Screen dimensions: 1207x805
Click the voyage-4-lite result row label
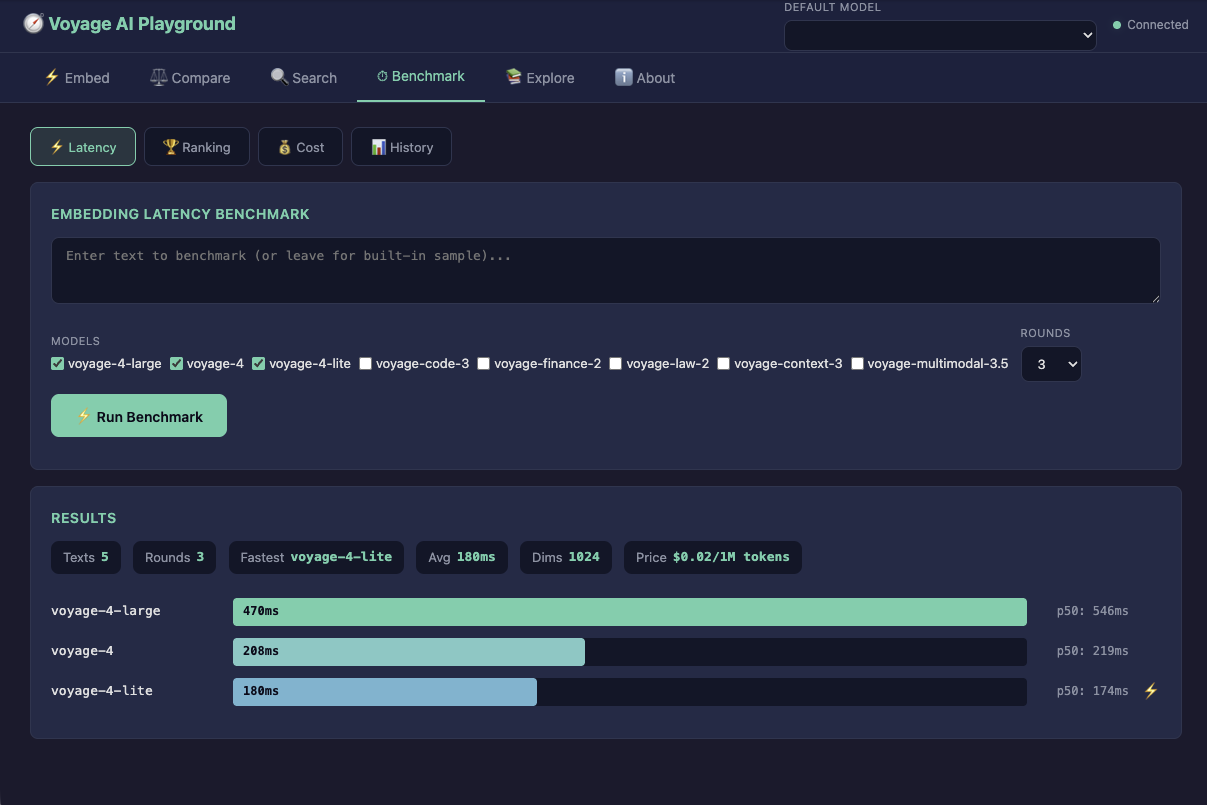point(102,691)
